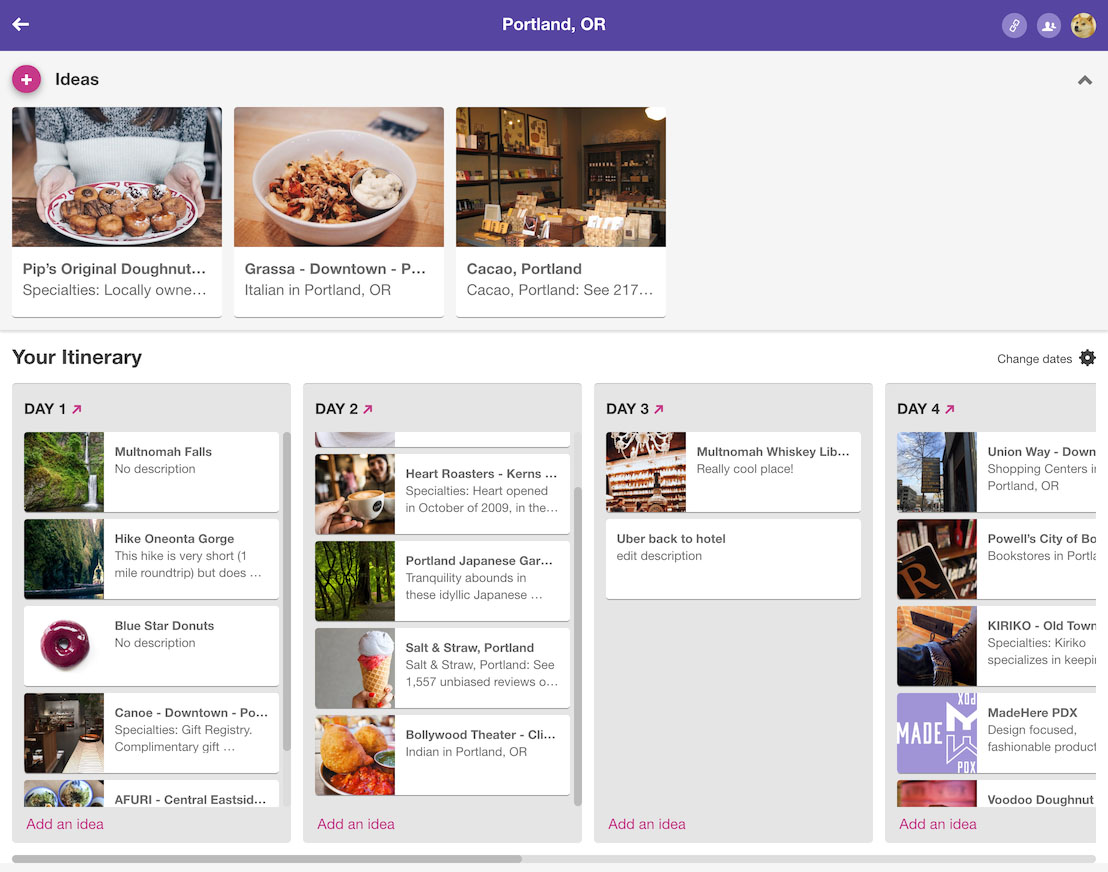Select the Pip's Original Doughnuts title

click(x=114, y=269)
